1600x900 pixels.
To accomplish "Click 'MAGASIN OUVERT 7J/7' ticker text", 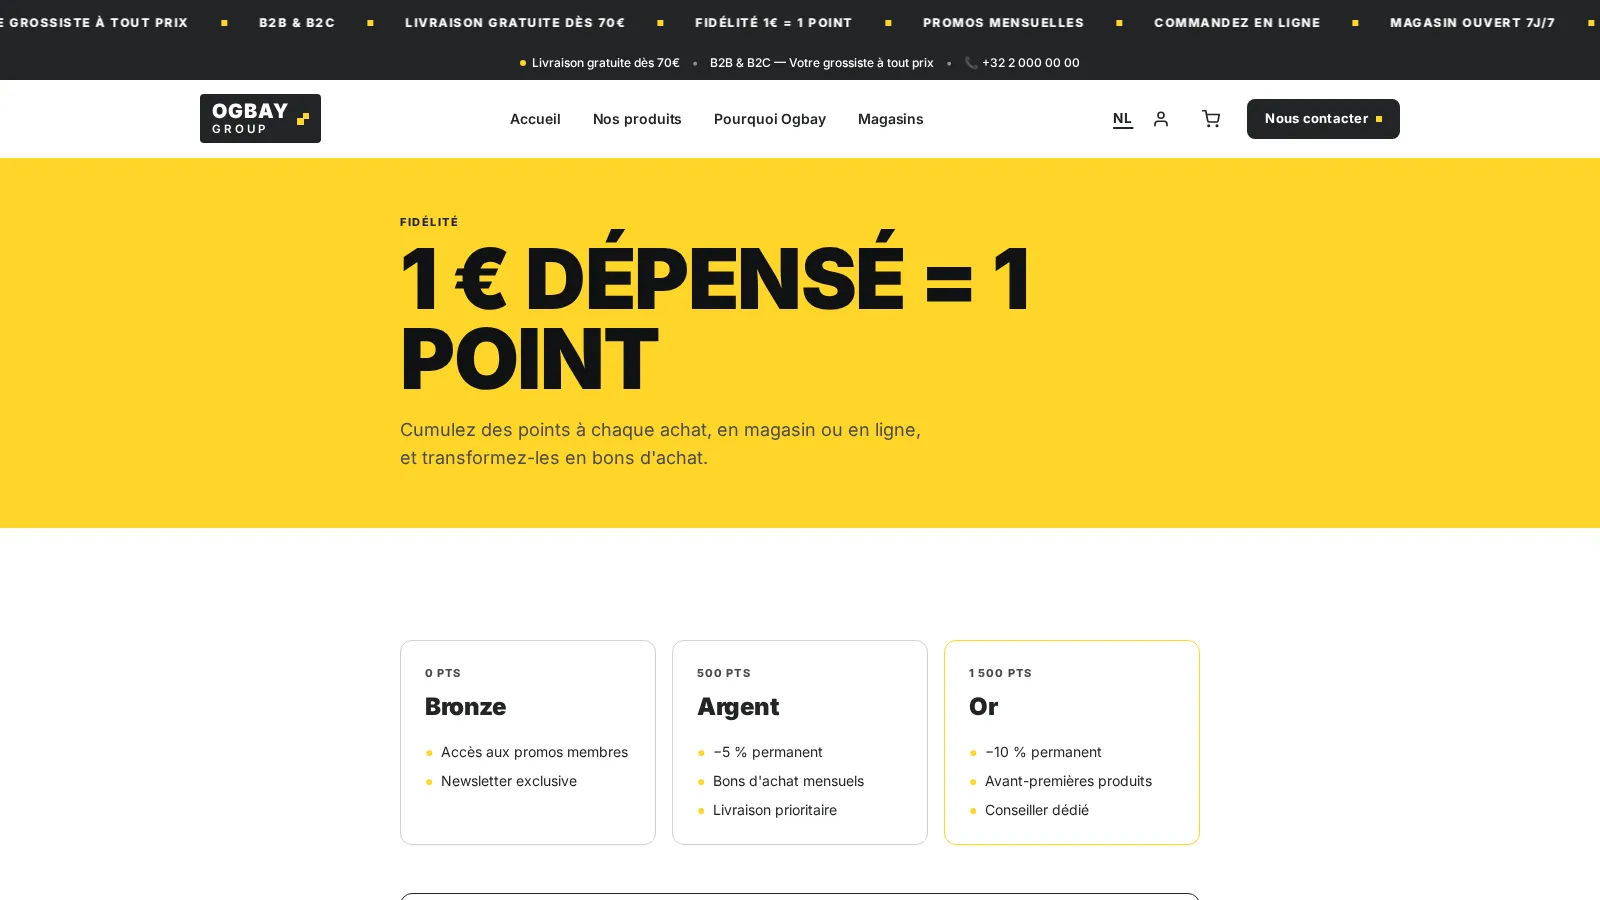I will tap(1472, 22).
